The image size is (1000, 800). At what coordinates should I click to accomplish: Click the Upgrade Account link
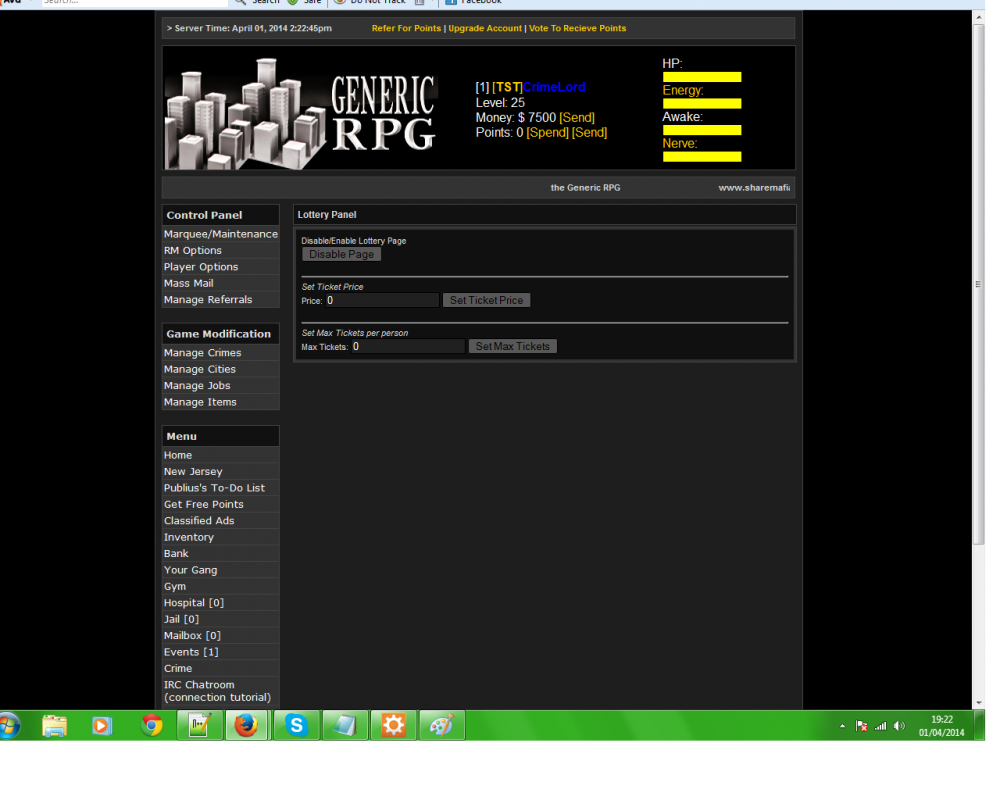pyautogui.click(x=485, y=28)
